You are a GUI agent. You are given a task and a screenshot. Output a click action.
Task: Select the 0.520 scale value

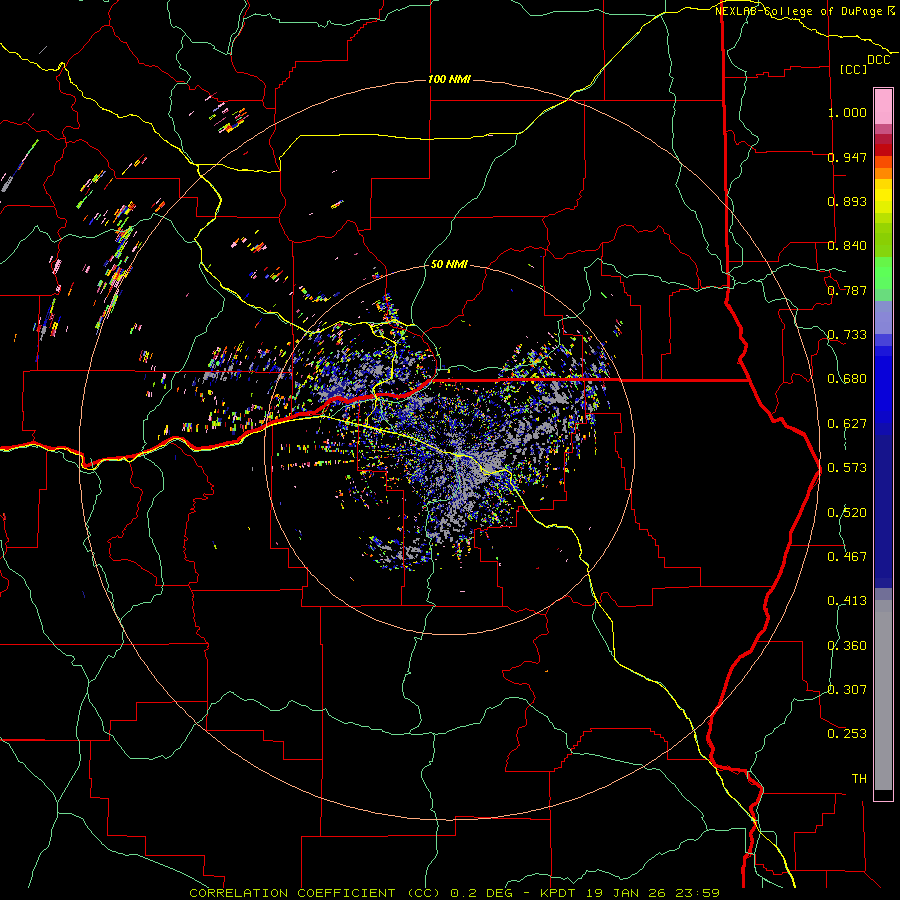click(847, 513)
